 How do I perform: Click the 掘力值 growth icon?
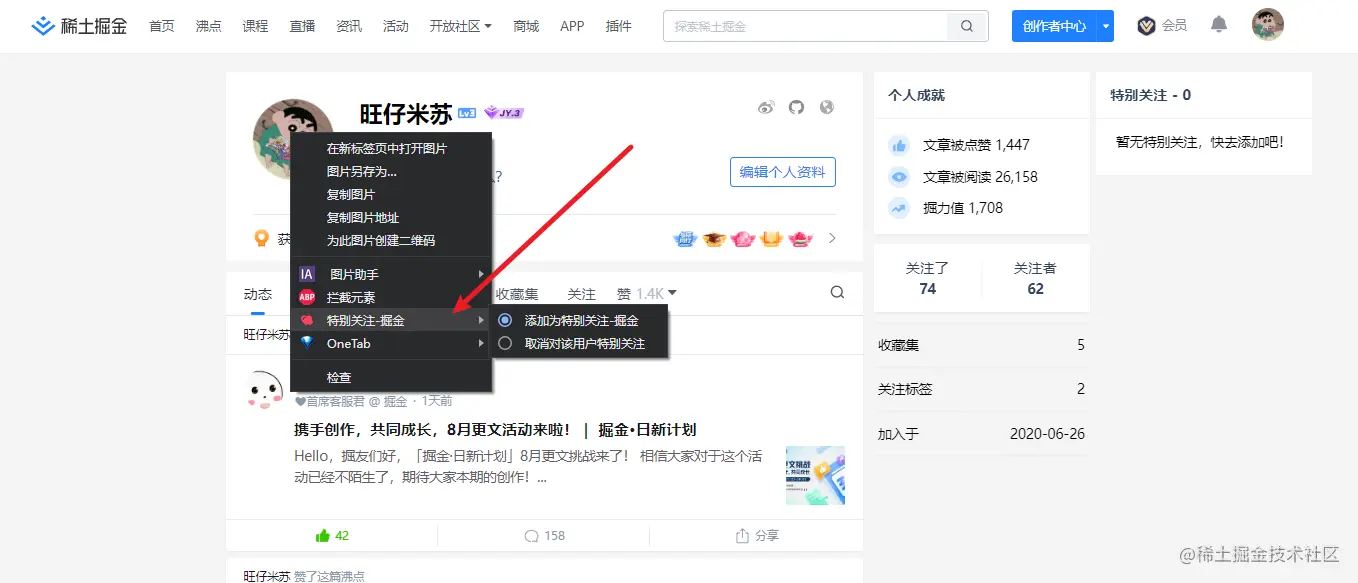pos(899,208)
